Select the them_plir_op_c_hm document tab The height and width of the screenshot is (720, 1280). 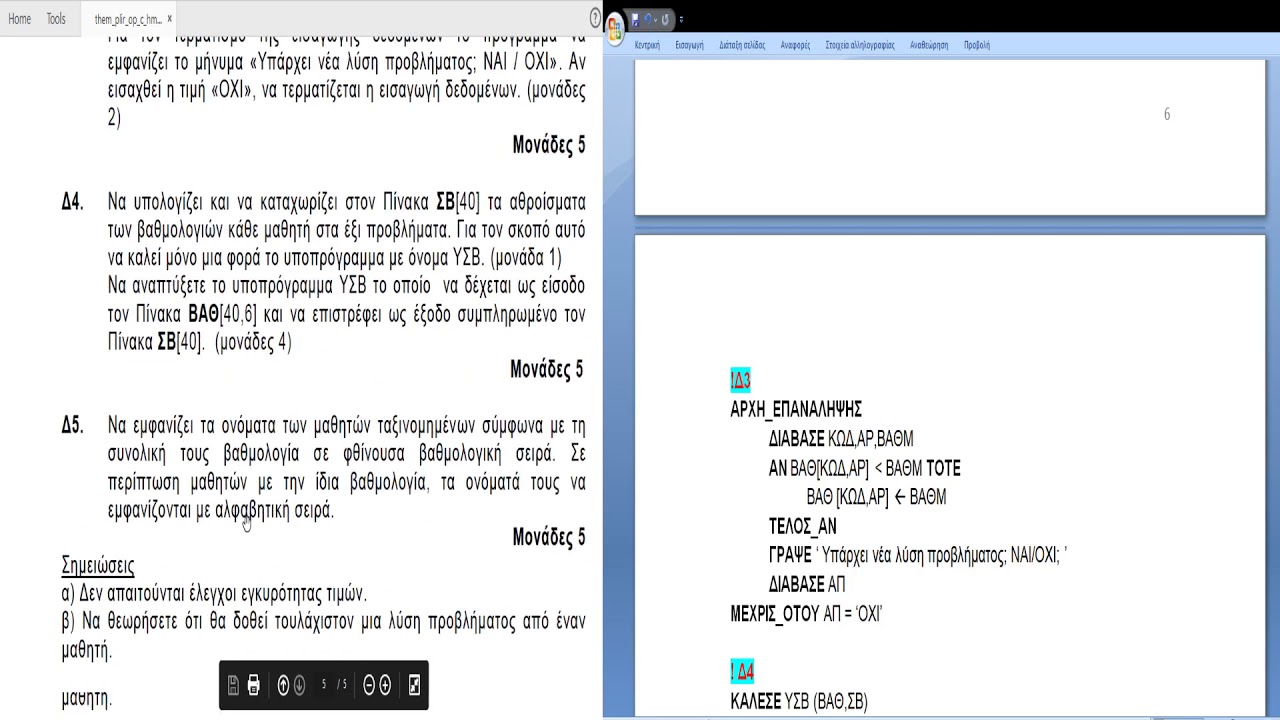pos(127,19)
